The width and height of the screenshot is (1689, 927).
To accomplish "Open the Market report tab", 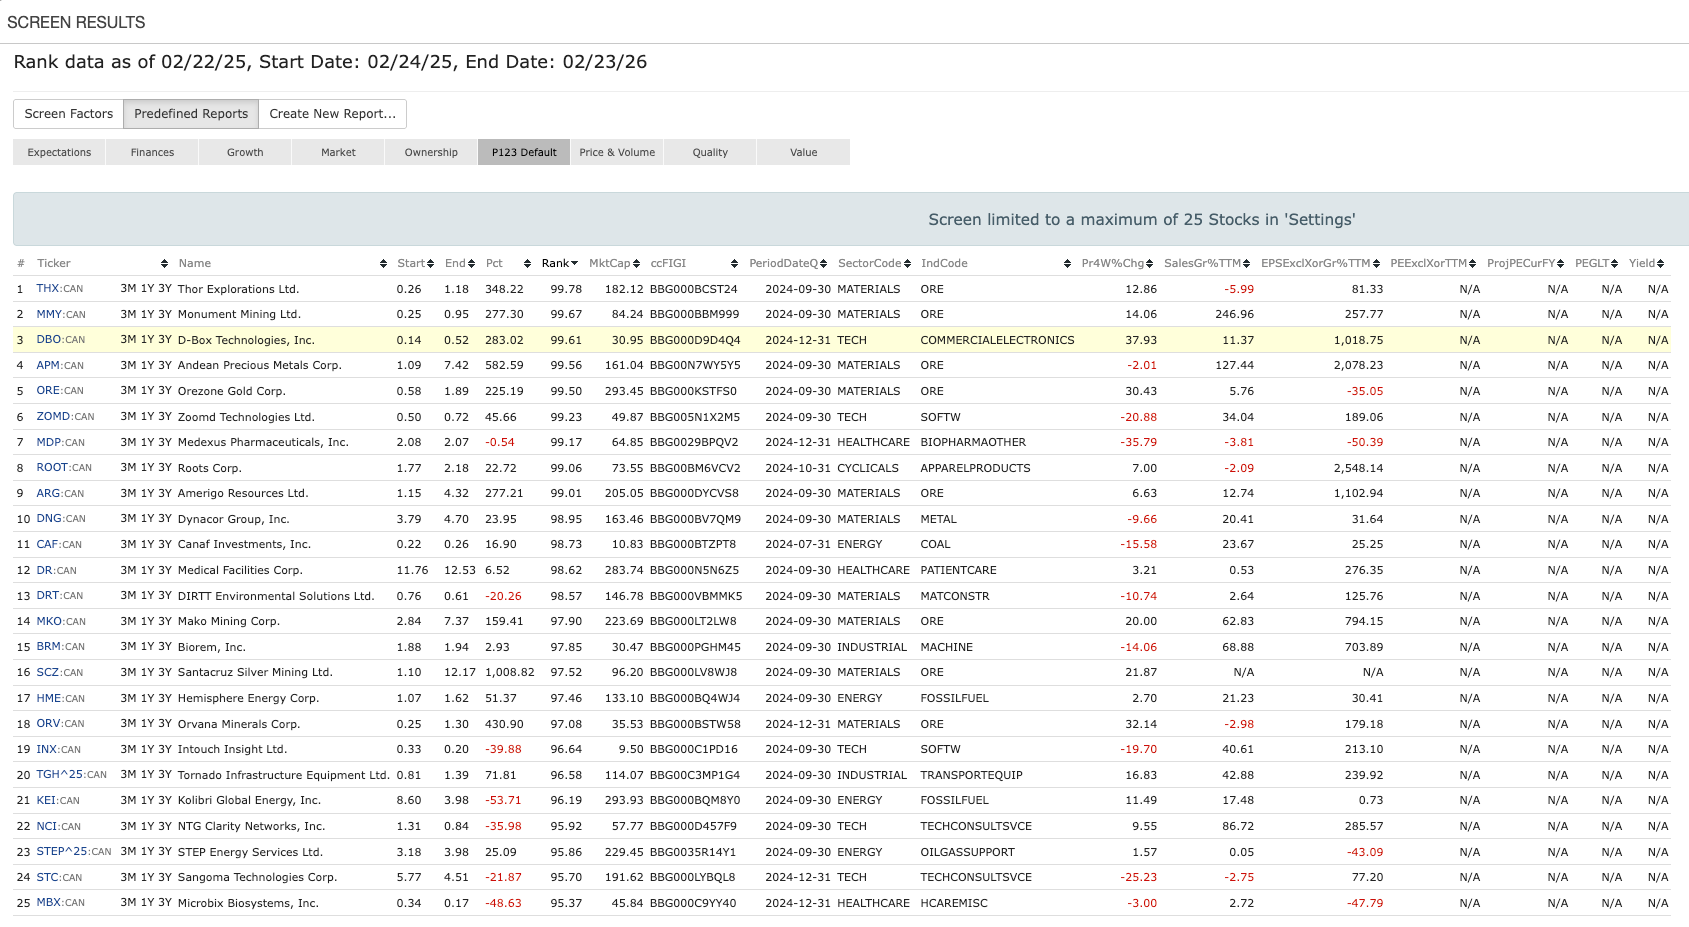I will click(338, 152).
